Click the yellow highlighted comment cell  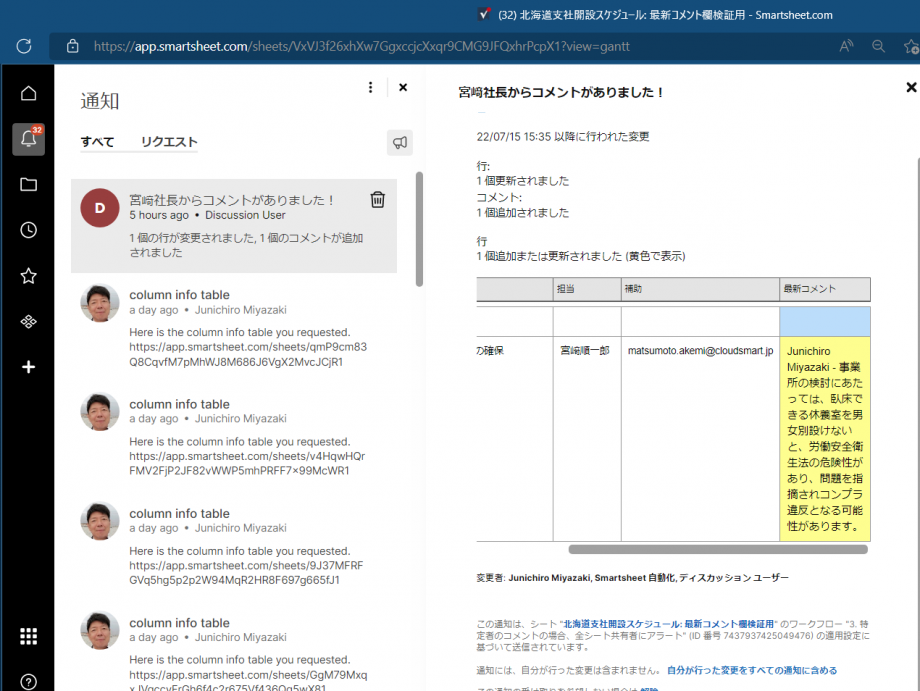(x=824, y=438)
